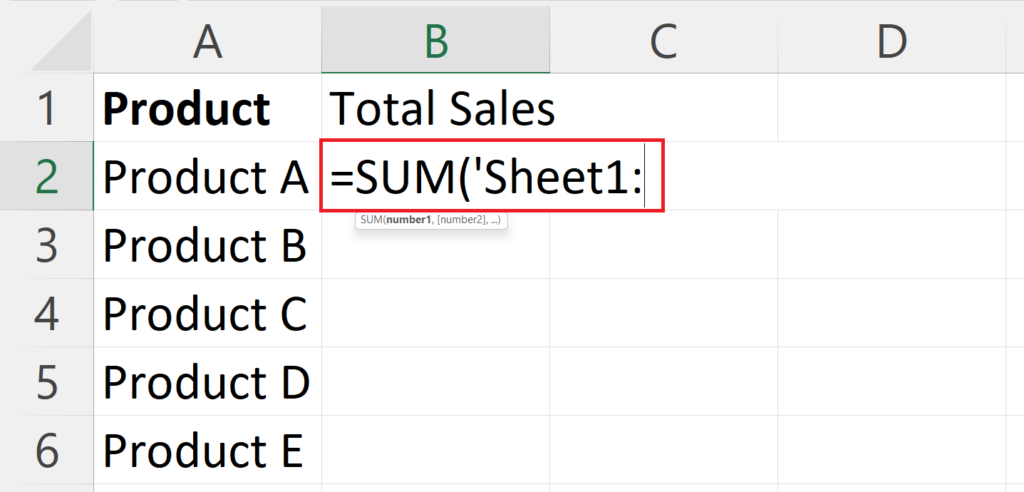Select row 6 header

point(46,450)
